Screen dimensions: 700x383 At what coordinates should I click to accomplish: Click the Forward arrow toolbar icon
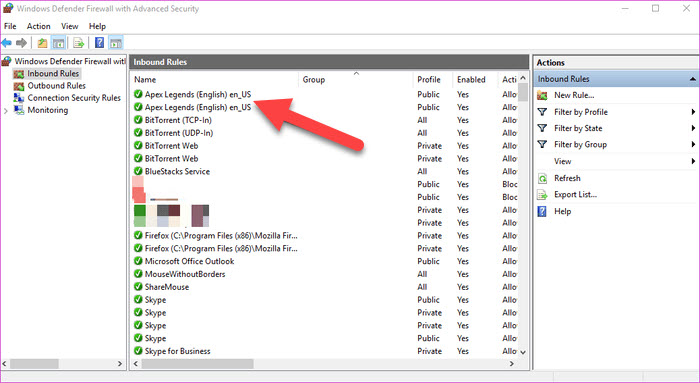coord(21,43)
